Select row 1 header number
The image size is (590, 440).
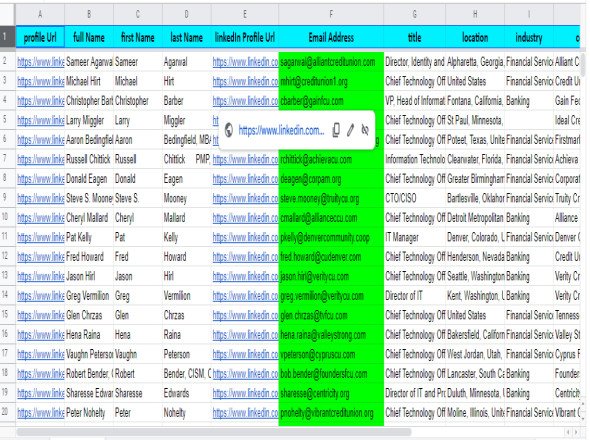coord(8,37)
